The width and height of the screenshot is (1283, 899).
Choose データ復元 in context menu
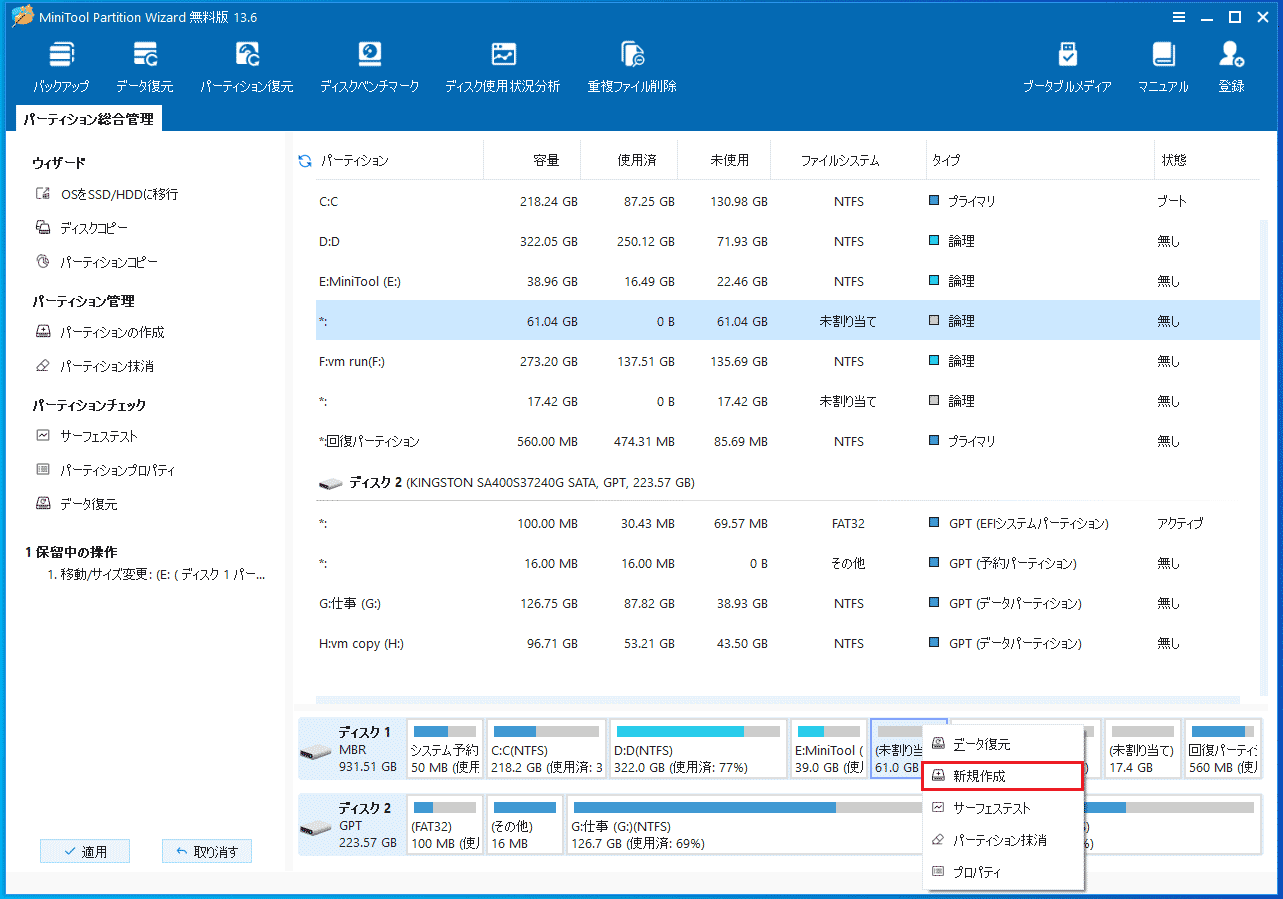(x=1003, y=744)
